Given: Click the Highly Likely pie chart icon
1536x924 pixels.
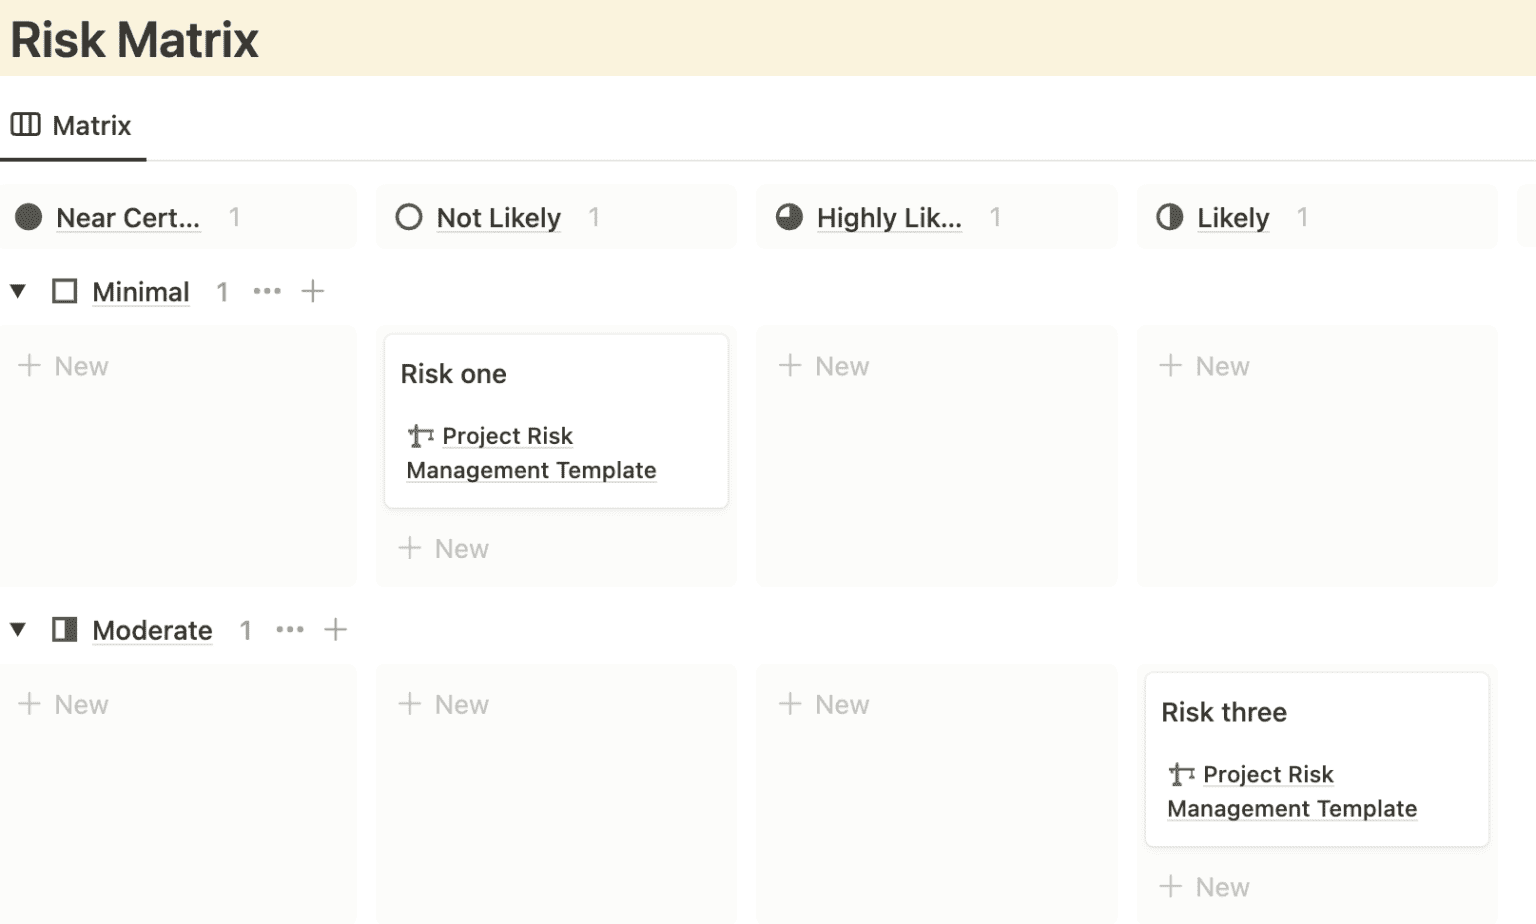Looking at the screenshot, I should pyautogui.click(x=788, y=216).
